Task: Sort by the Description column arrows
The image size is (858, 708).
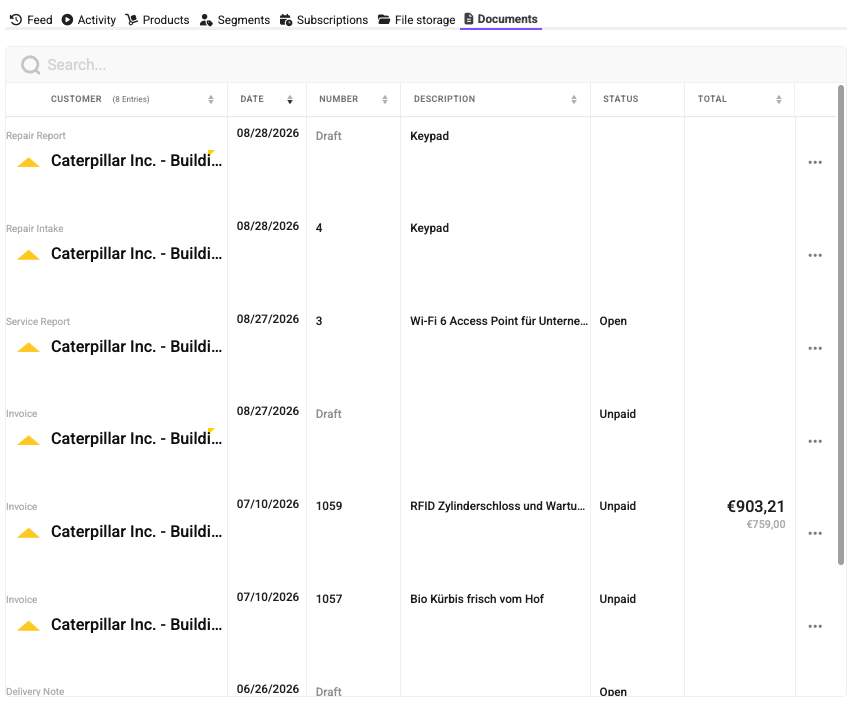Action: click(x=573, y=100)
